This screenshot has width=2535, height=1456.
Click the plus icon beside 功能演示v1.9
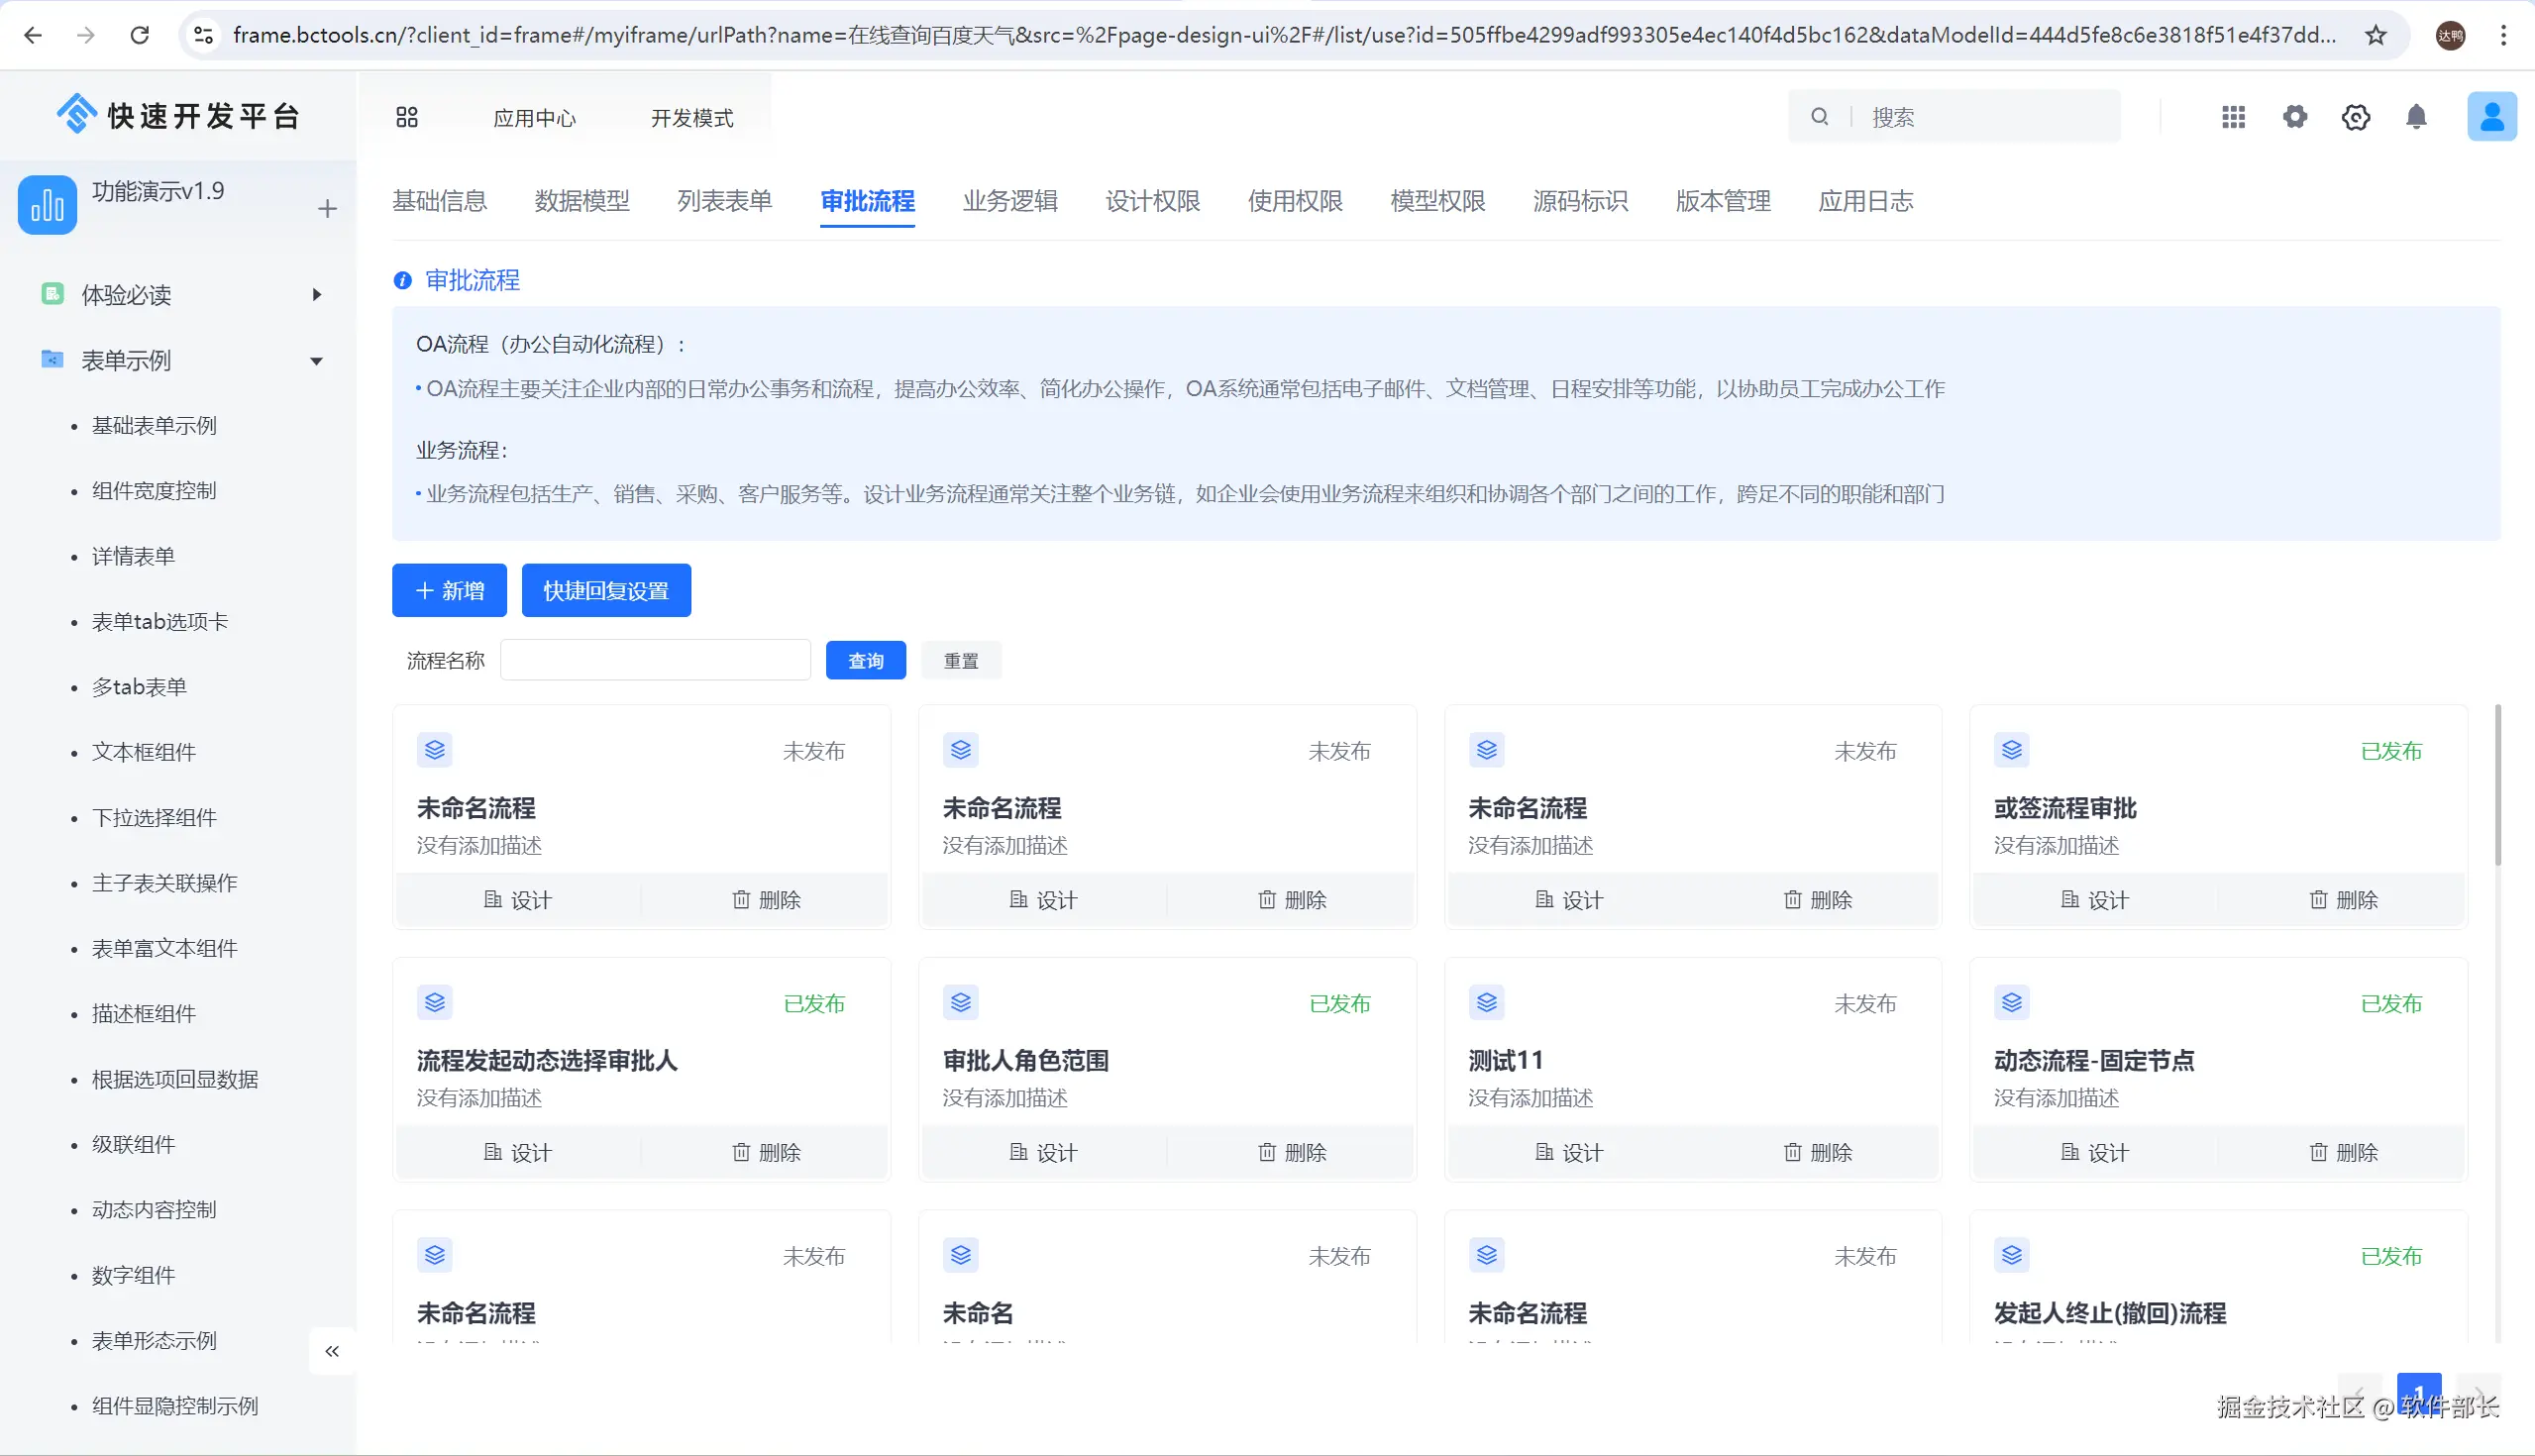pos(327,209)
